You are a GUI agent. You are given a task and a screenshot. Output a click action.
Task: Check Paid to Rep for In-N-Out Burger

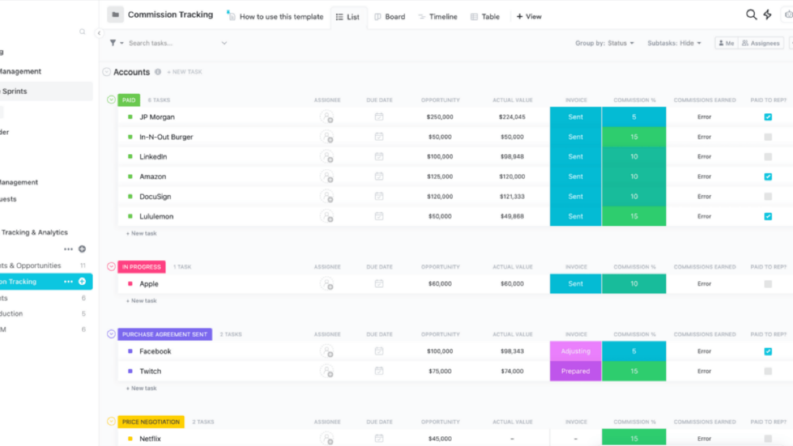768,137
